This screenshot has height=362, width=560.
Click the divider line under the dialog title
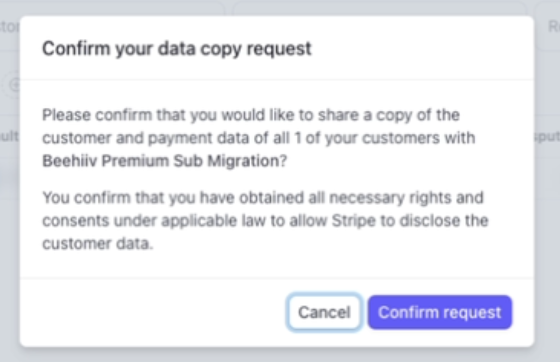coord(277,80)
